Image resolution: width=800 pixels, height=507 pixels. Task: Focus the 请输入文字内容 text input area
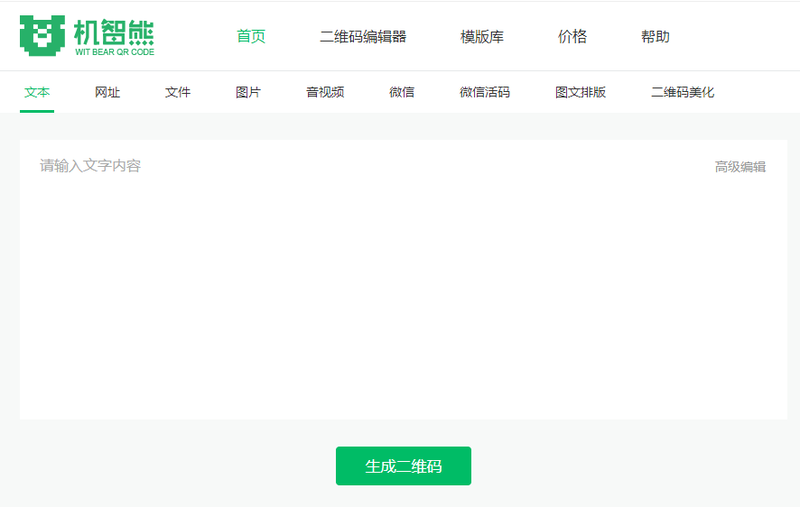[400, 280]
